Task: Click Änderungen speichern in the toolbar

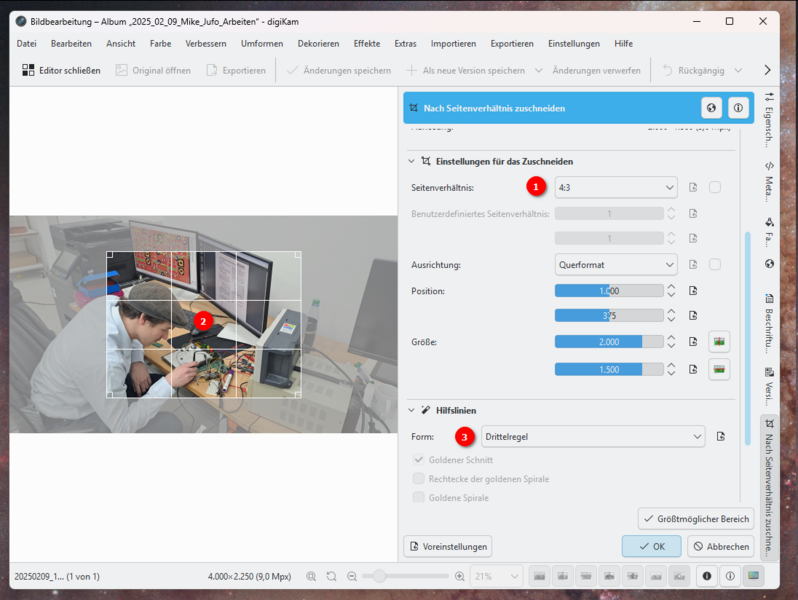Action: 339,70
